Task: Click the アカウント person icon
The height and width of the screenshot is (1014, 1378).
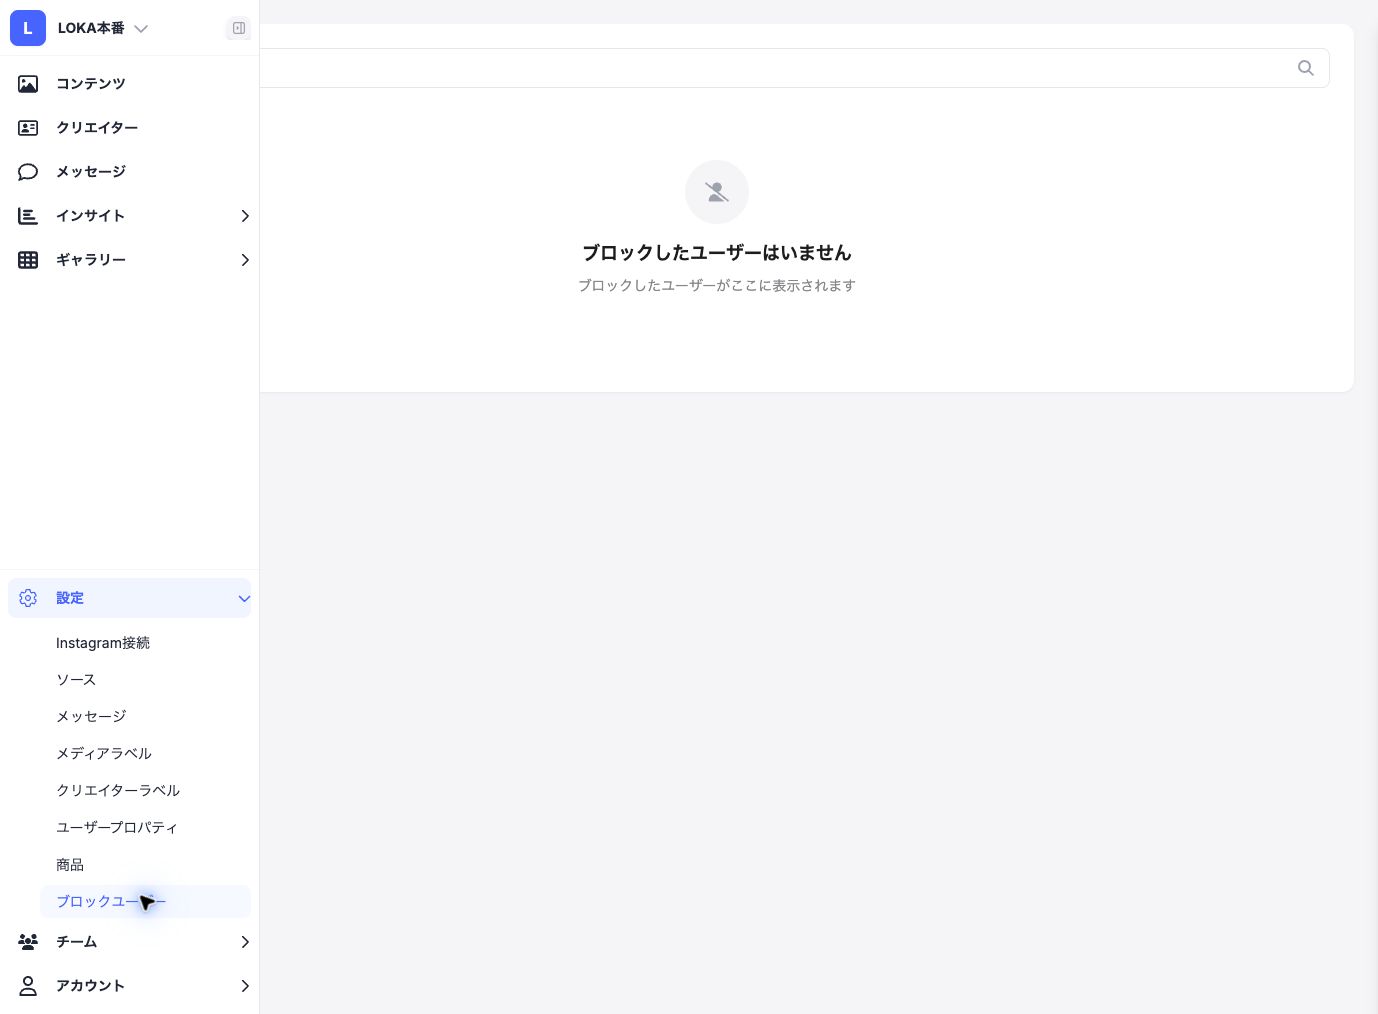Action: [28, 986]
